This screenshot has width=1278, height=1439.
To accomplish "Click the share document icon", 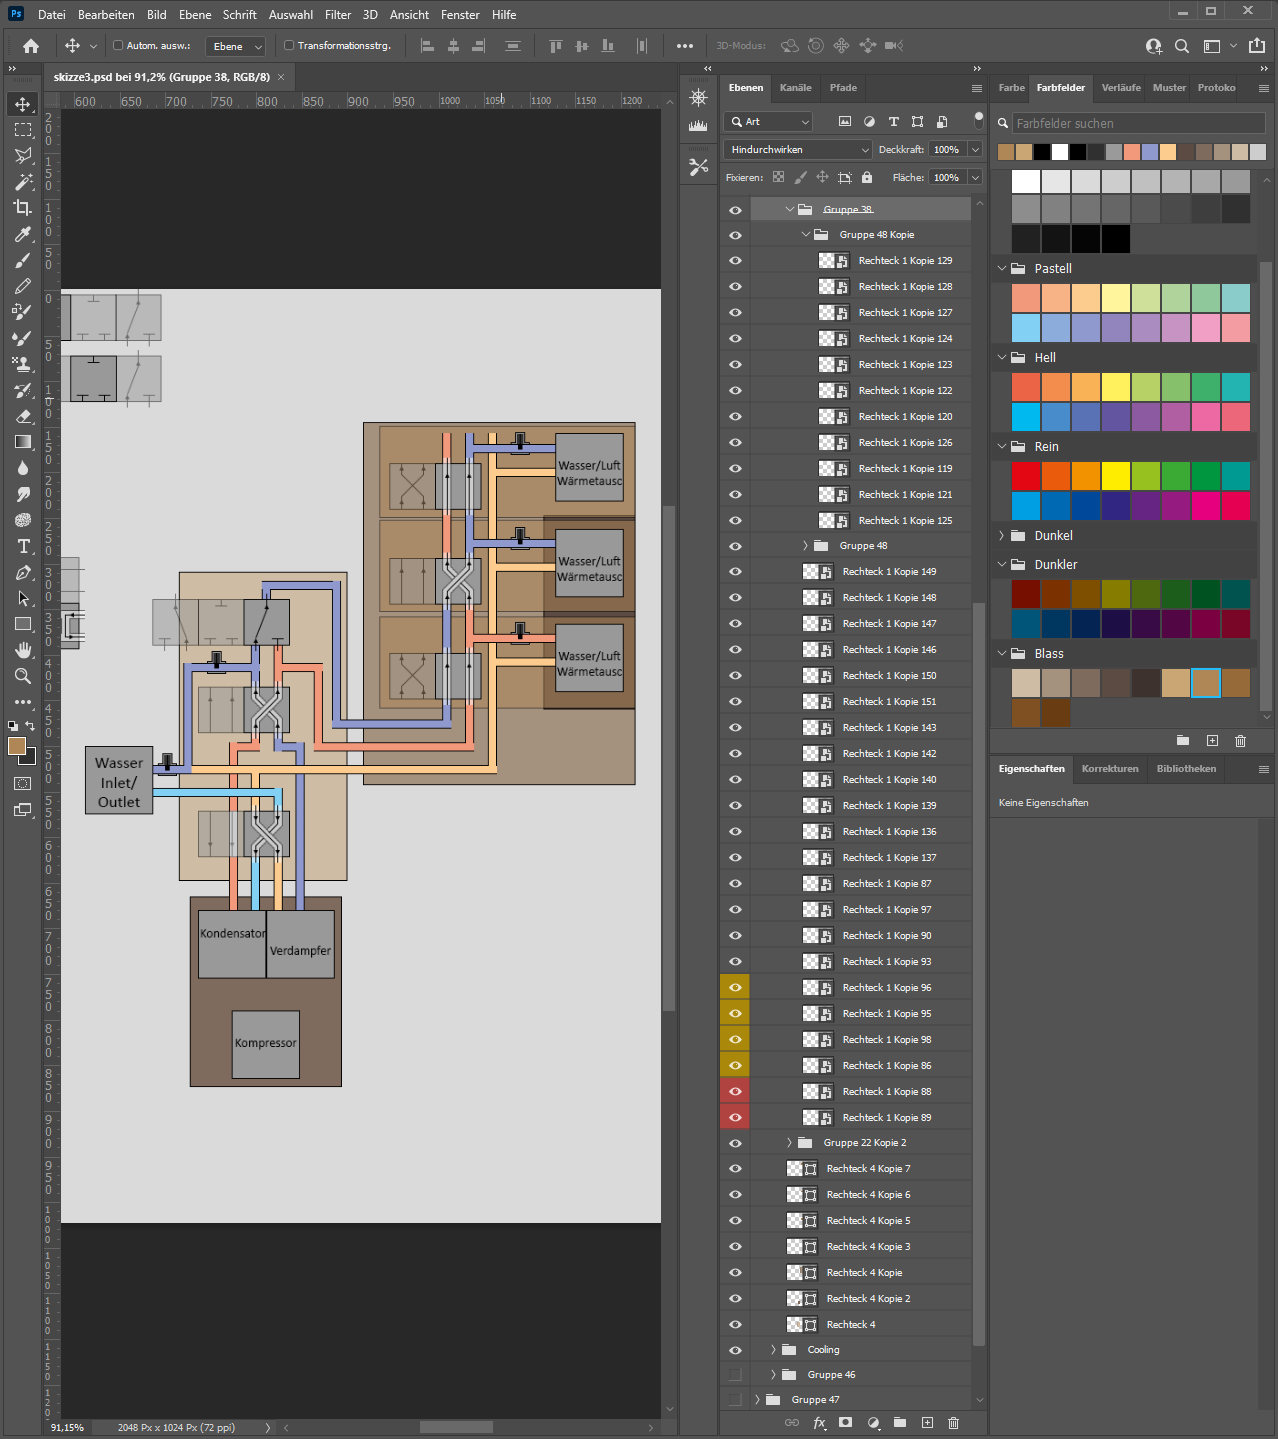I will pyautogui.click(x=1257, y=46).
